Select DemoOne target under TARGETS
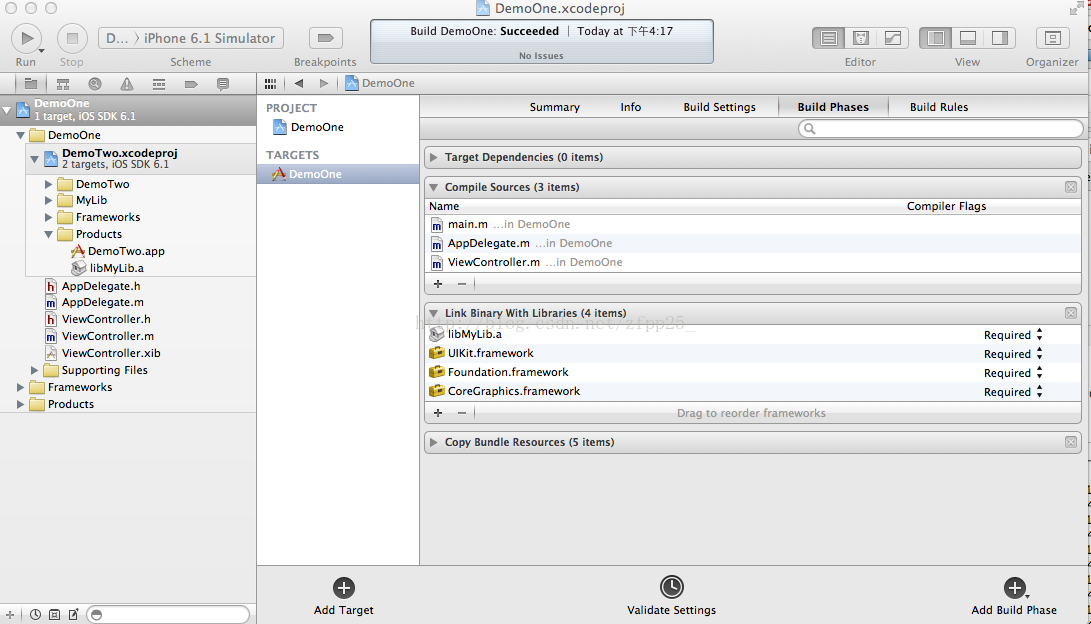 coord(338,174)
